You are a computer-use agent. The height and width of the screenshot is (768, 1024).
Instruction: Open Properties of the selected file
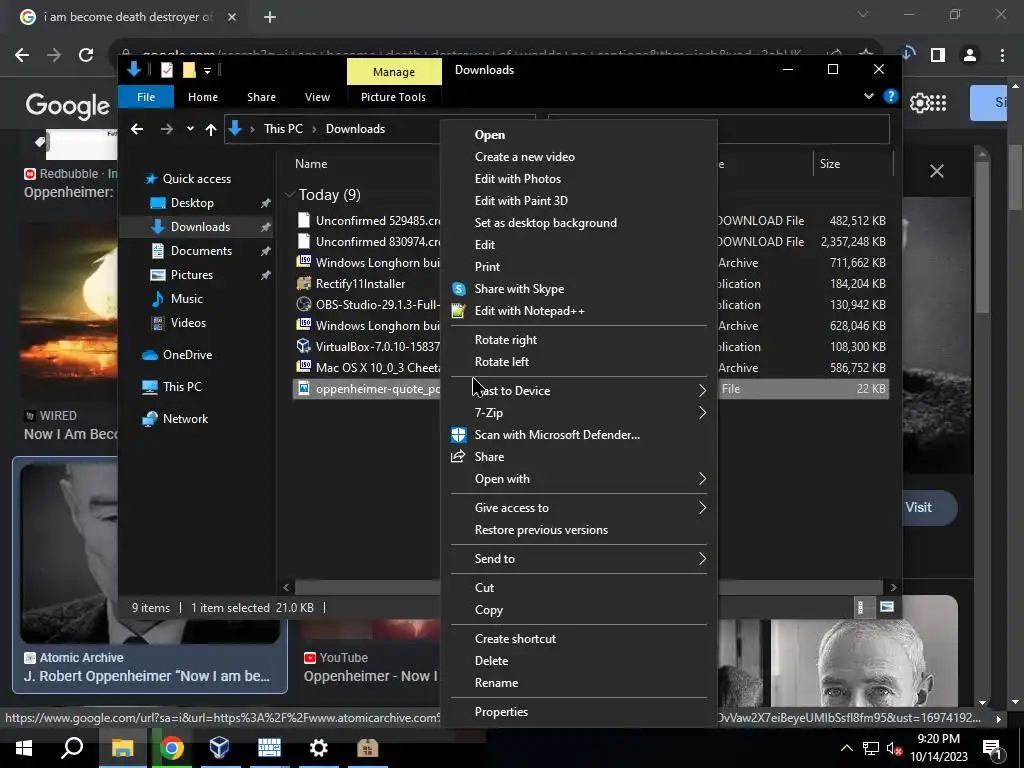coord(501,712)
